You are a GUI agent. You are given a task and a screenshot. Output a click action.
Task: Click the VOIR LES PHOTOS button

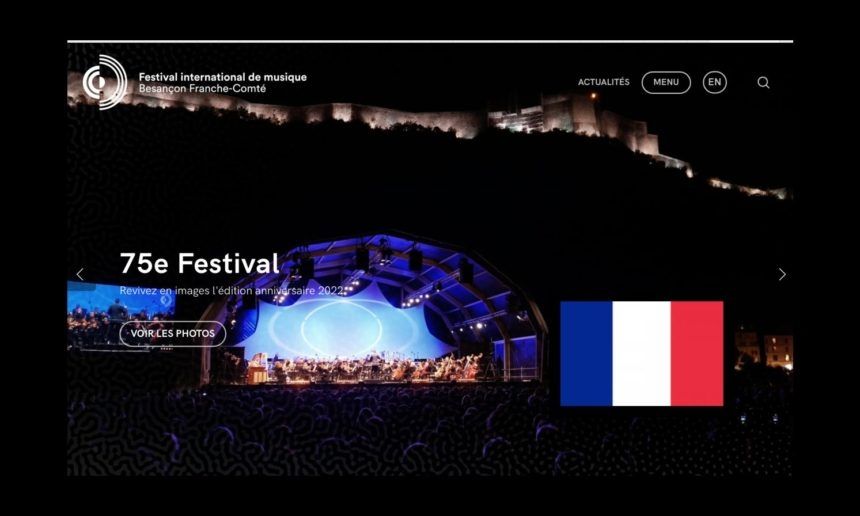(173, 333)
